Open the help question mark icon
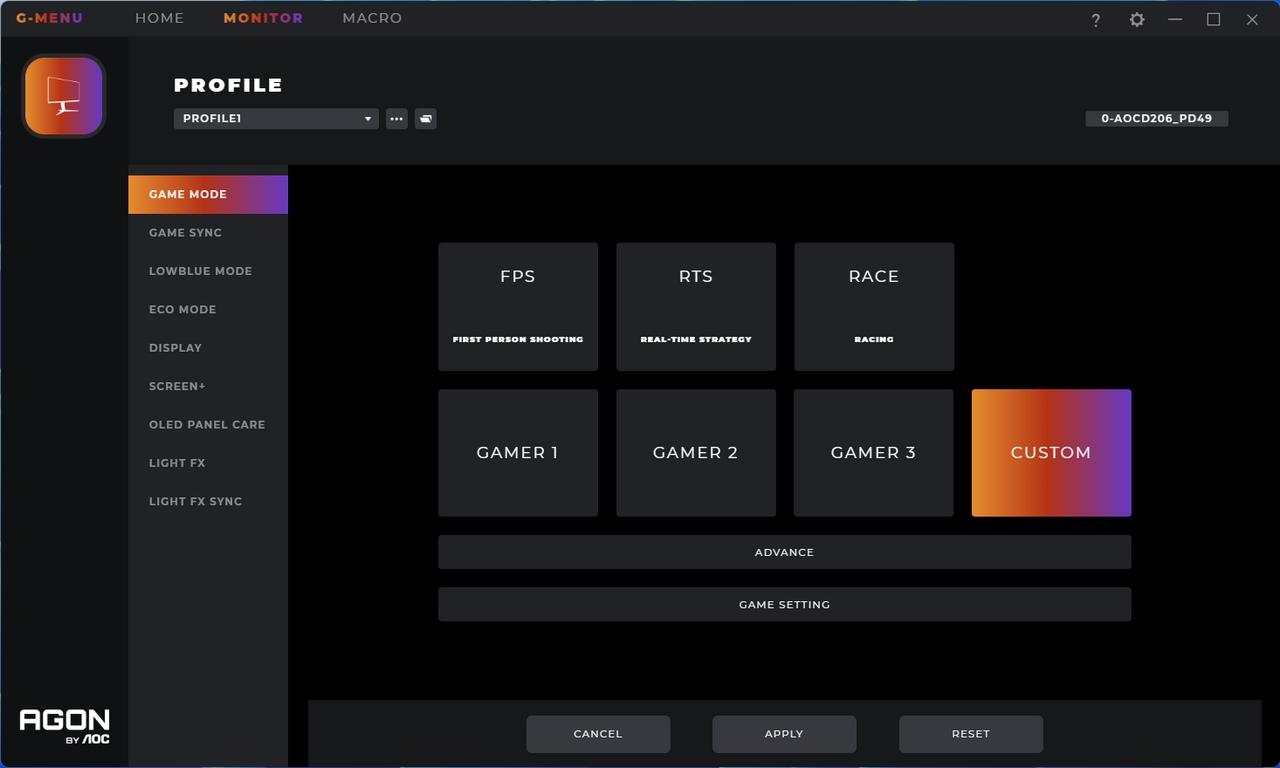Image resolution: width=1280 pixels, height=768 pixels. (1096, 20)
